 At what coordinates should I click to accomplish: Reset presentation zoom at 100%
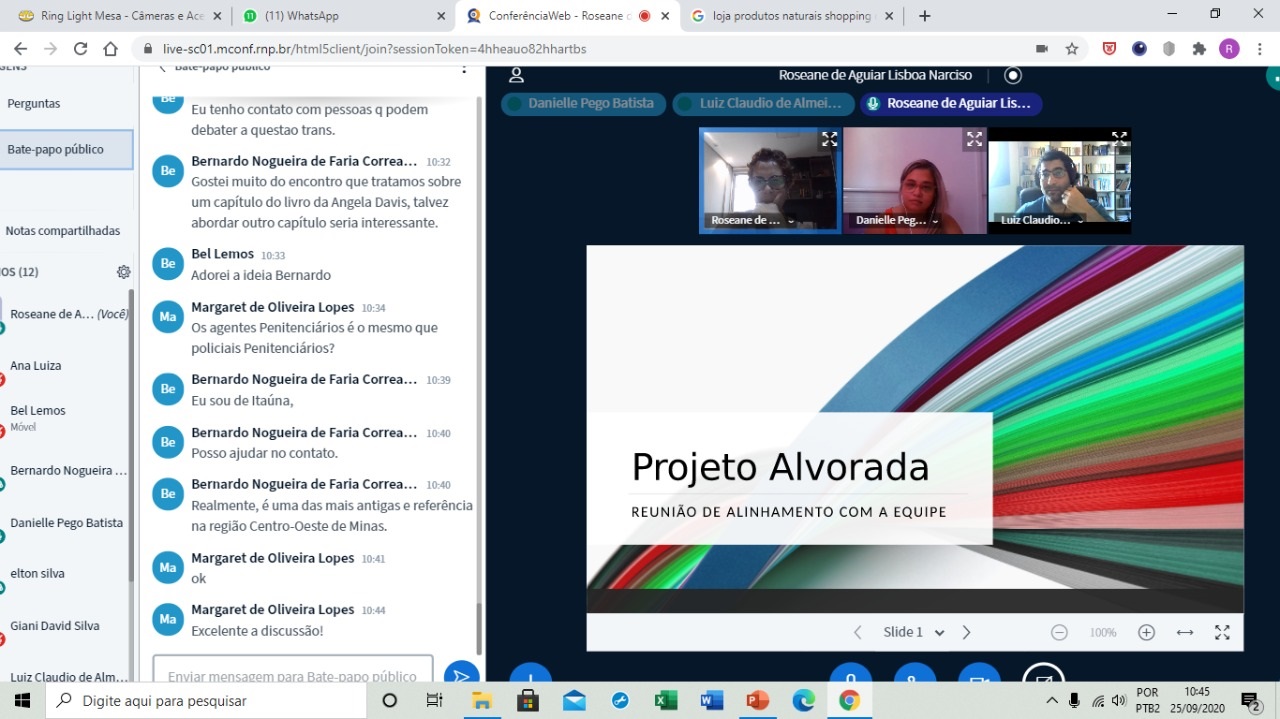[1103, 633]
